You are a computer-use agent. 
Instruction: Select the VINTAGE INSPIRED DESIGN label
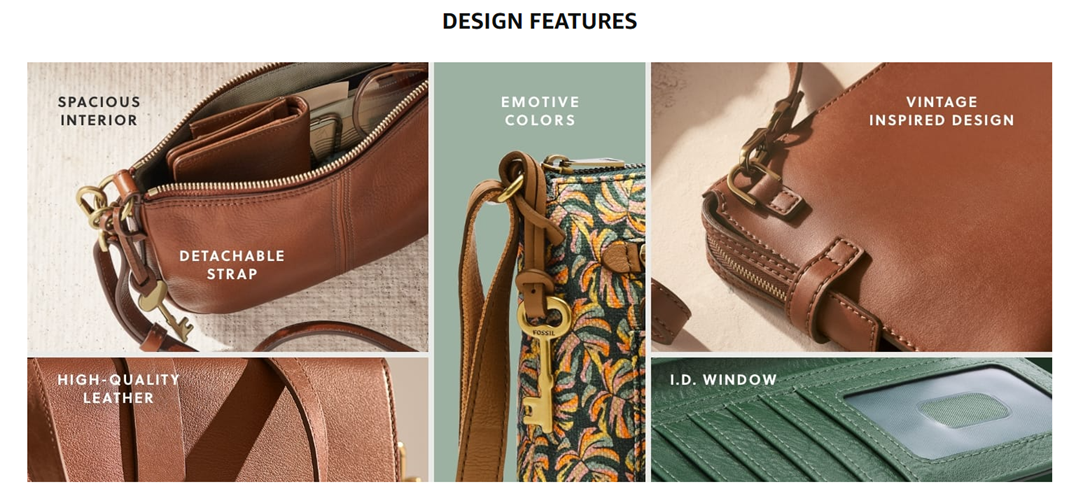(x=942, y=111)
